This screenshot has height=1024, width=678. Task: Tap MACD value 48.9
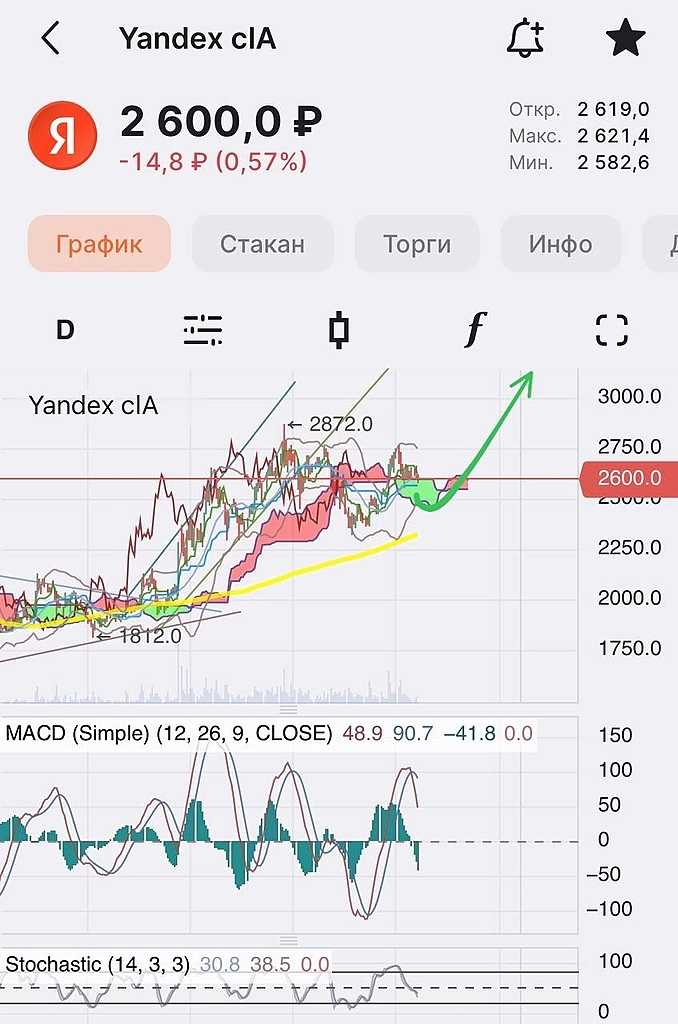(363, 733)
